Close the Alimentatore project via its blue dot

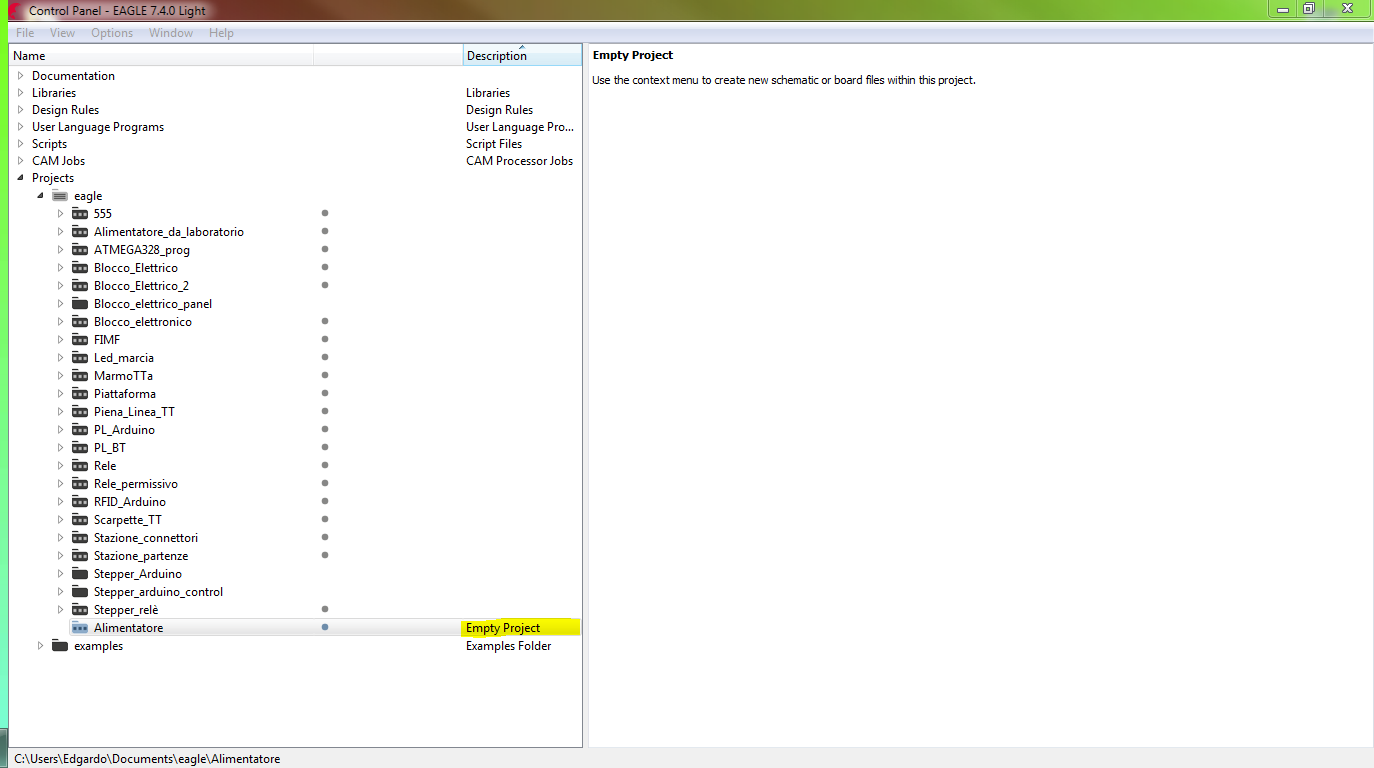325,627
